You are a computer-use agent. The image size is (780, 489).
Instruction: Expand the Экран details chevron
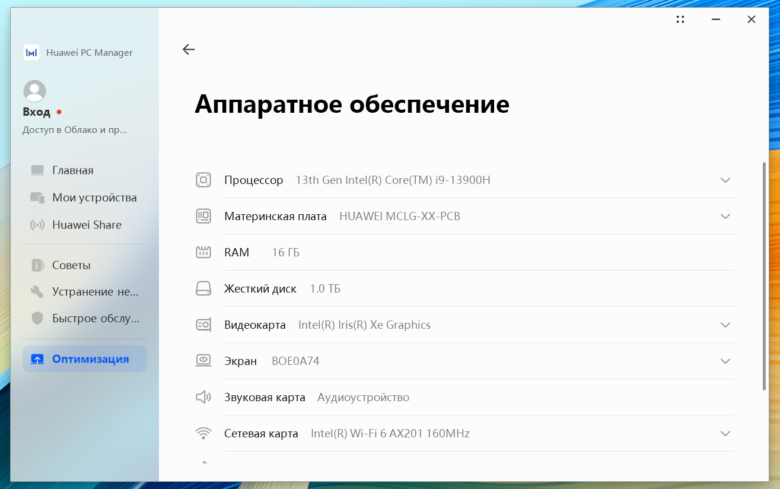pos(725,361)
